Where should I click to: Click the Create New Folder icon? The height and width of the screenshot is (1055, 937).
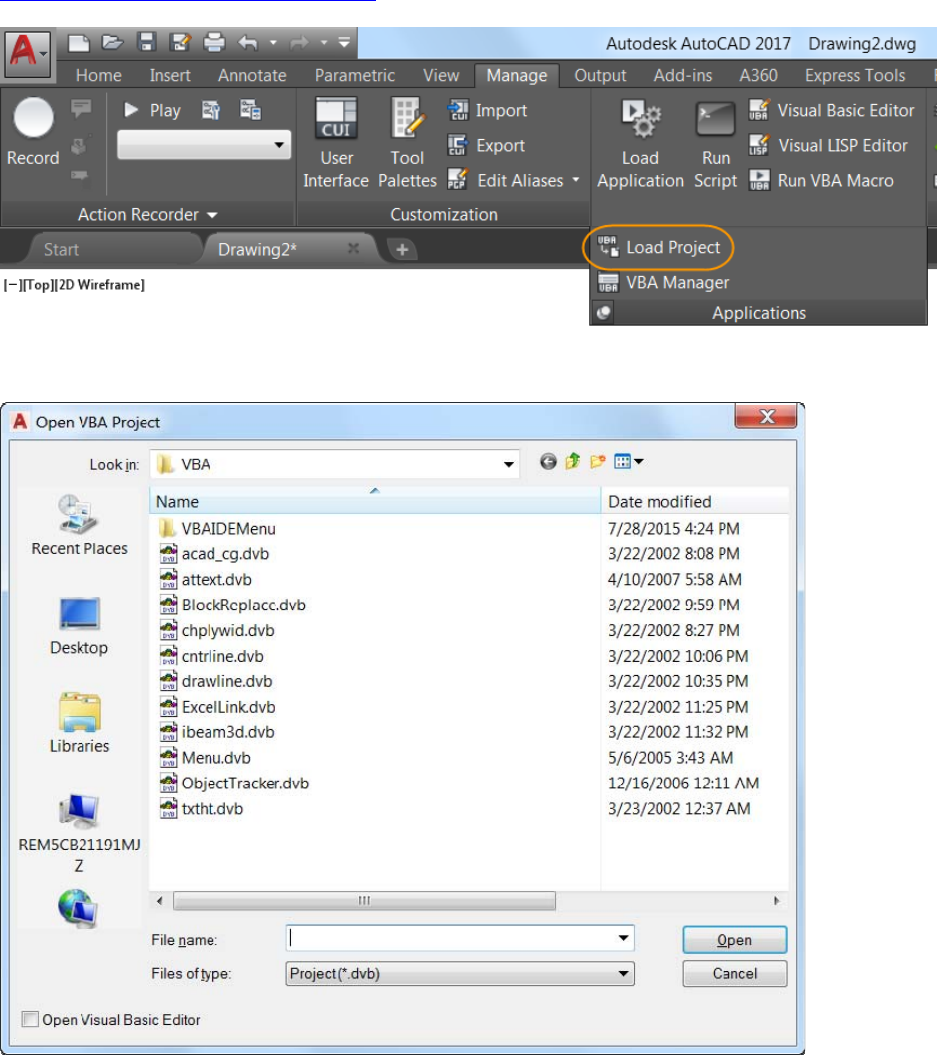pyautogui.click(x=597, y=462)
